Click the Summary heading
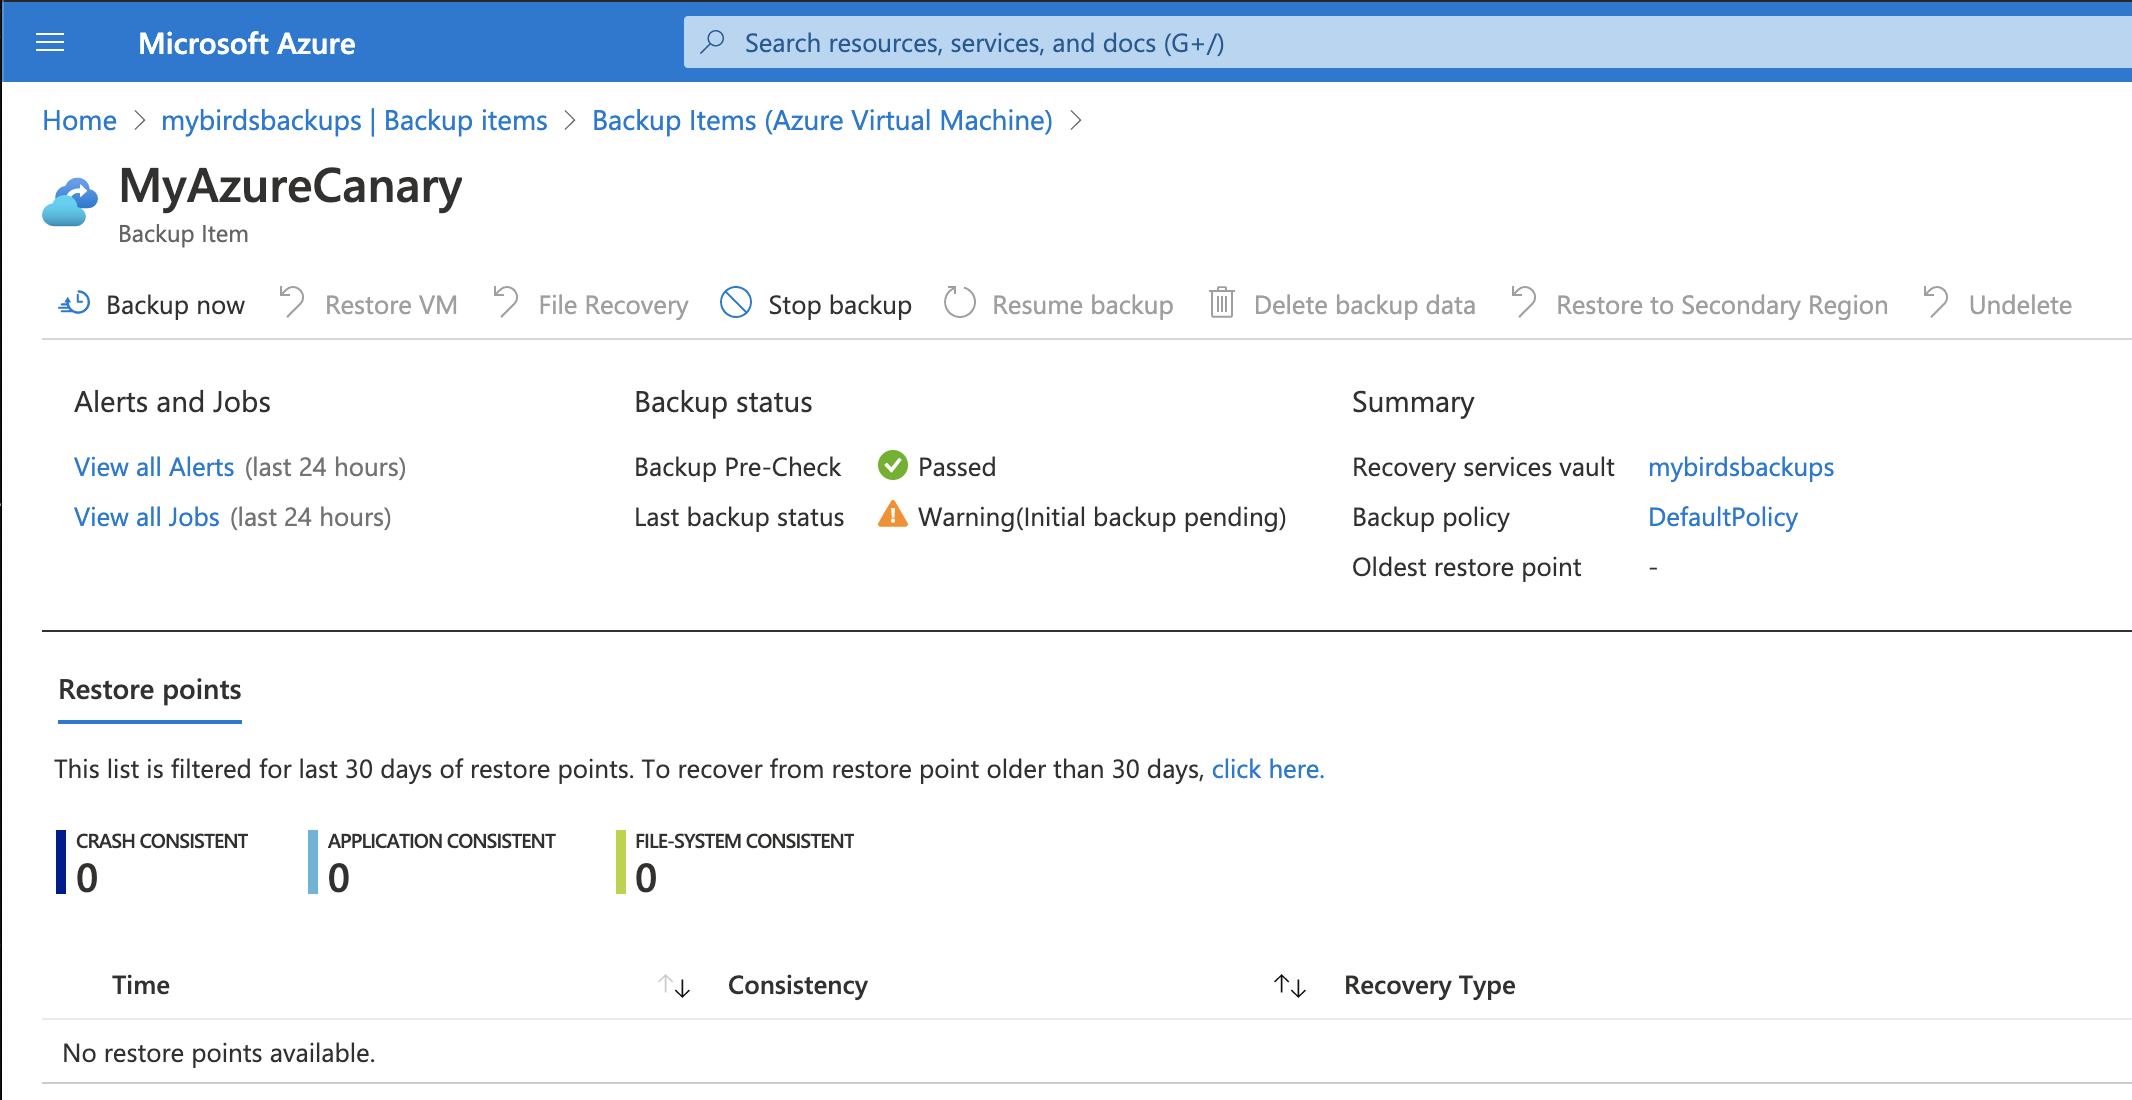Screen dimensions: 2132x1100 point(1413,402)
